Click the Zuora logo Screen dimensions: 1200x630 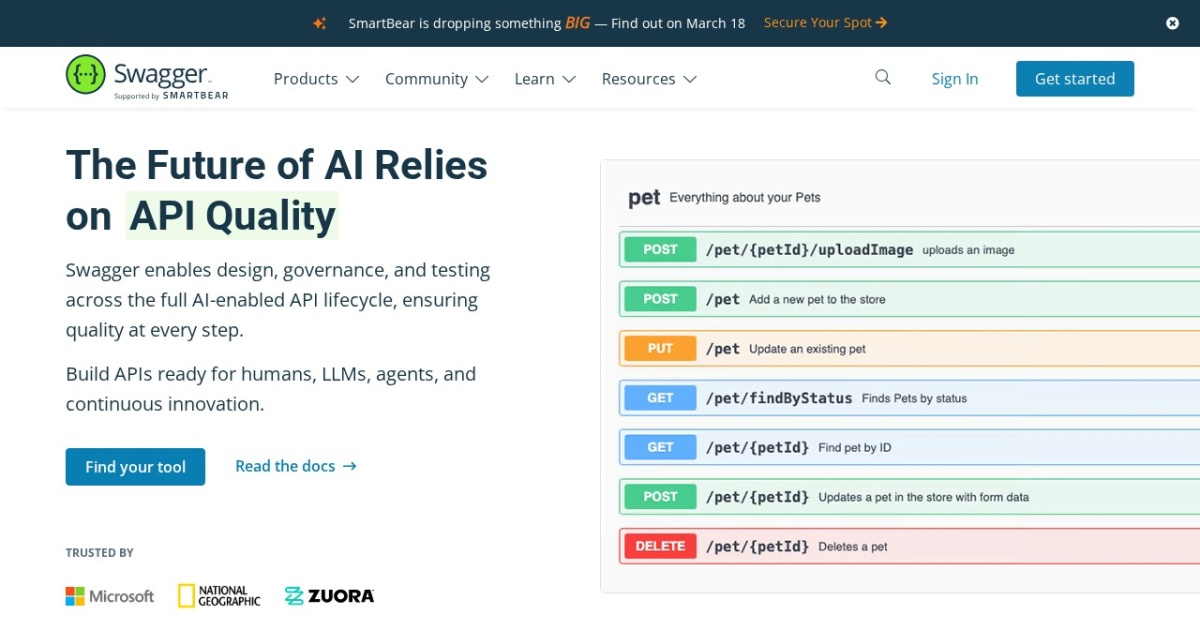pos(329,596)
